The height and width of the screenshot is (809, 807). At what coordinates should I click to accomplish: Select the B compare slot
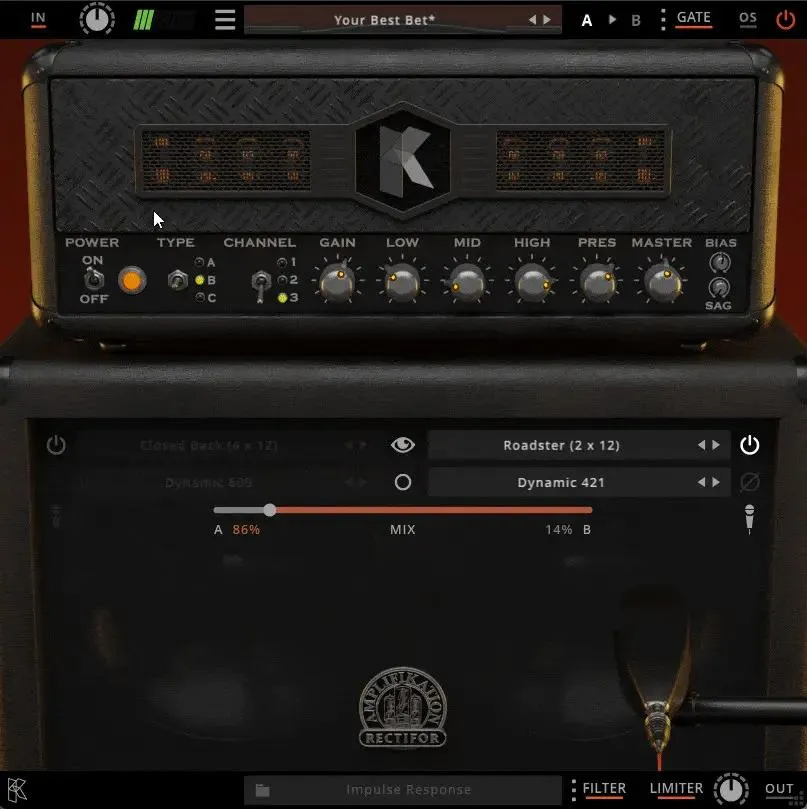click(x=636, y=20)
